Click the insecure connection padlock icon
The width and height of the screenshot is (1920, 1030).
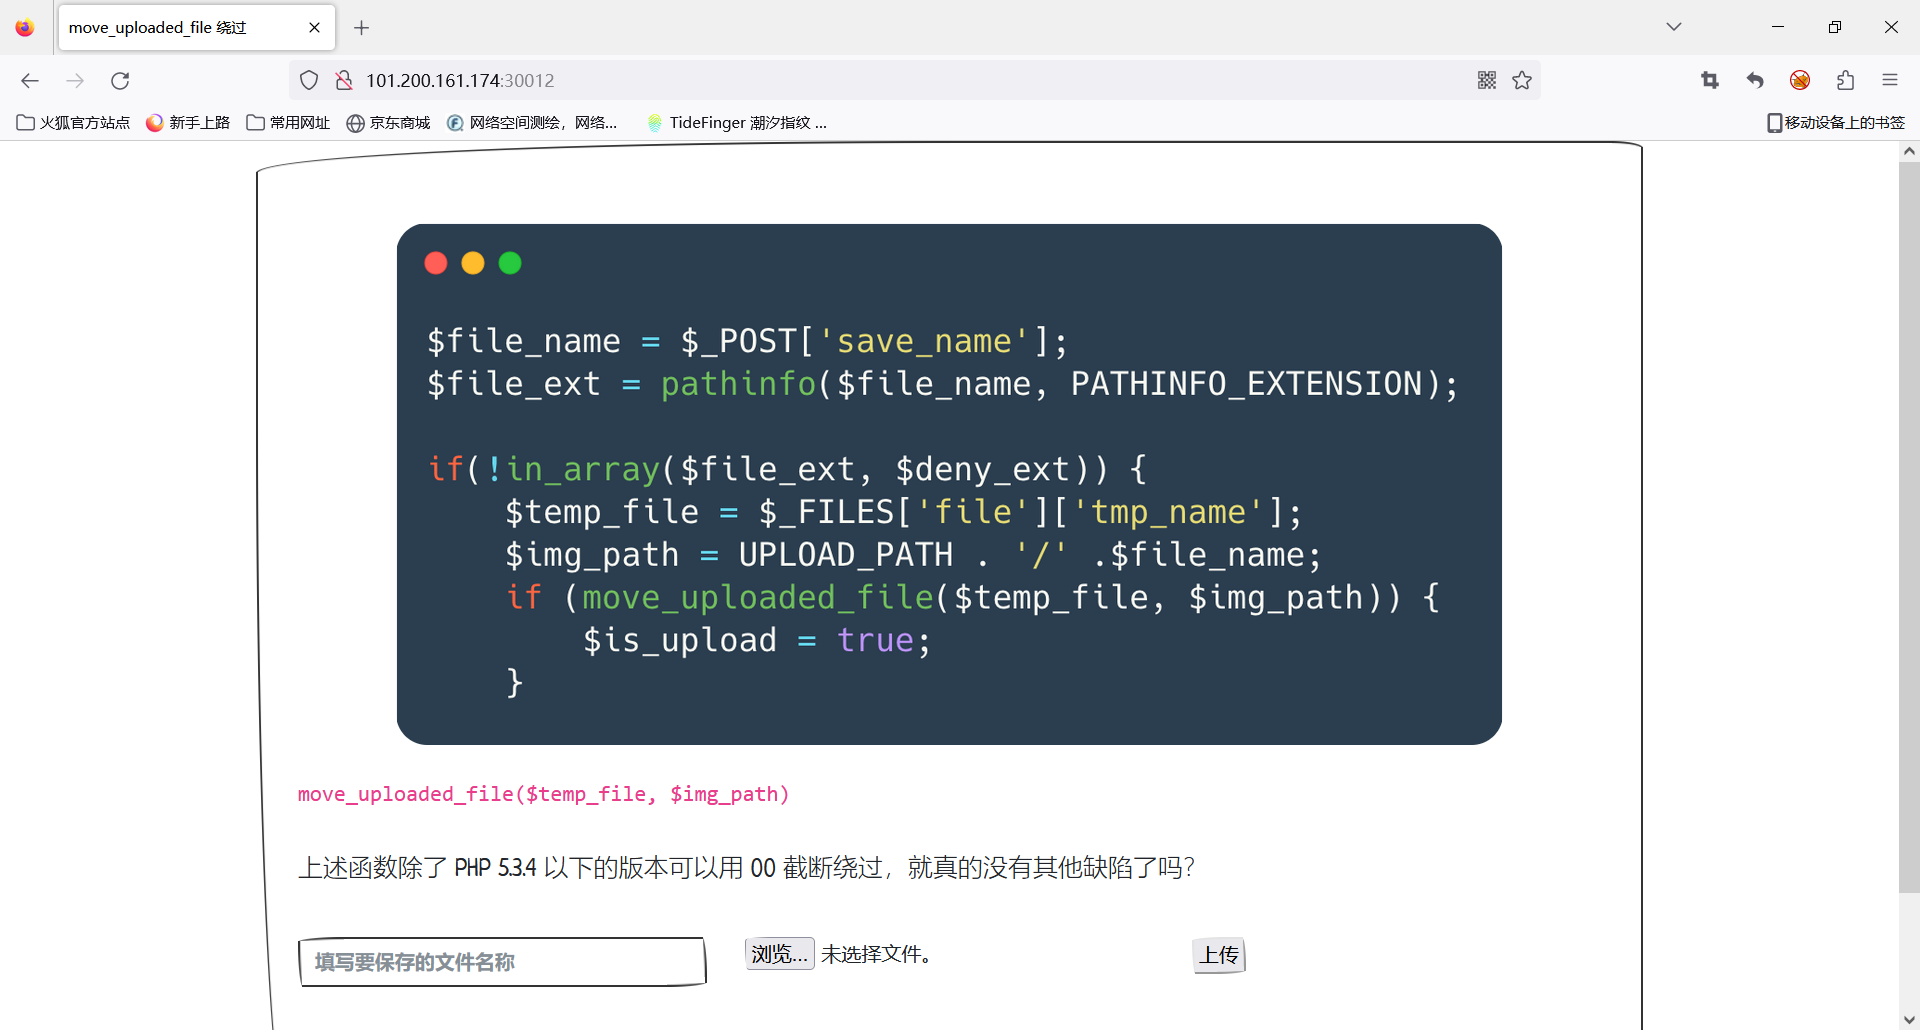coord(344,80)
